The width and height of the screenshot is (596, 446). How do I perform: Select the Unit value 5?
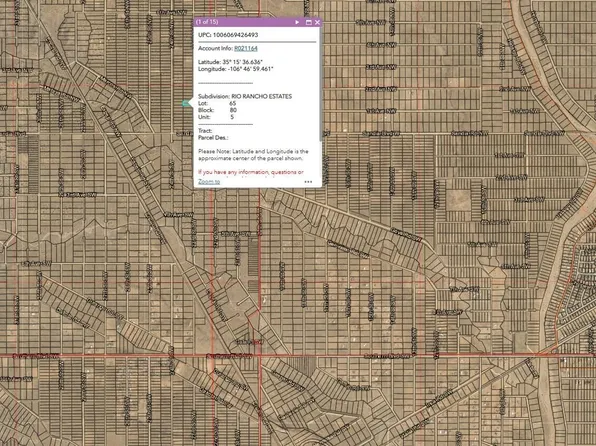coord(232,117)
